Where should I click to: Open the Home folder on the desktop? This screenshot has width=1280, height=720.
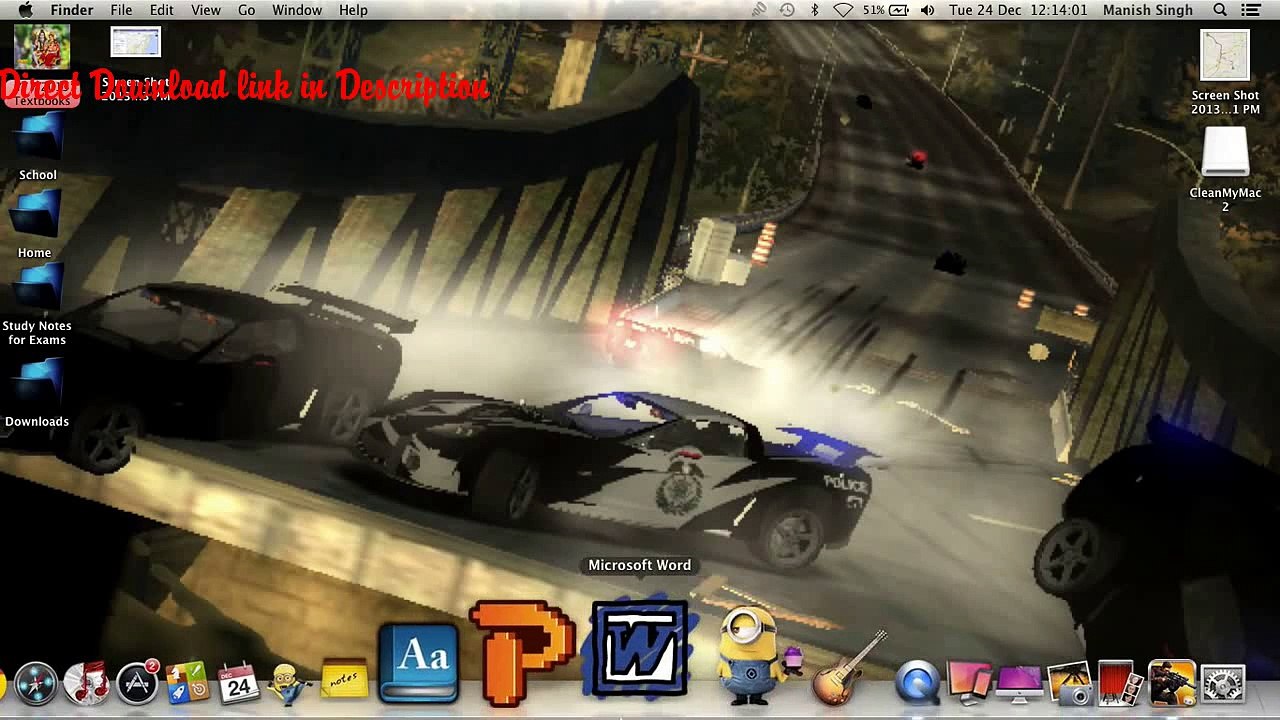pos(35,223)
